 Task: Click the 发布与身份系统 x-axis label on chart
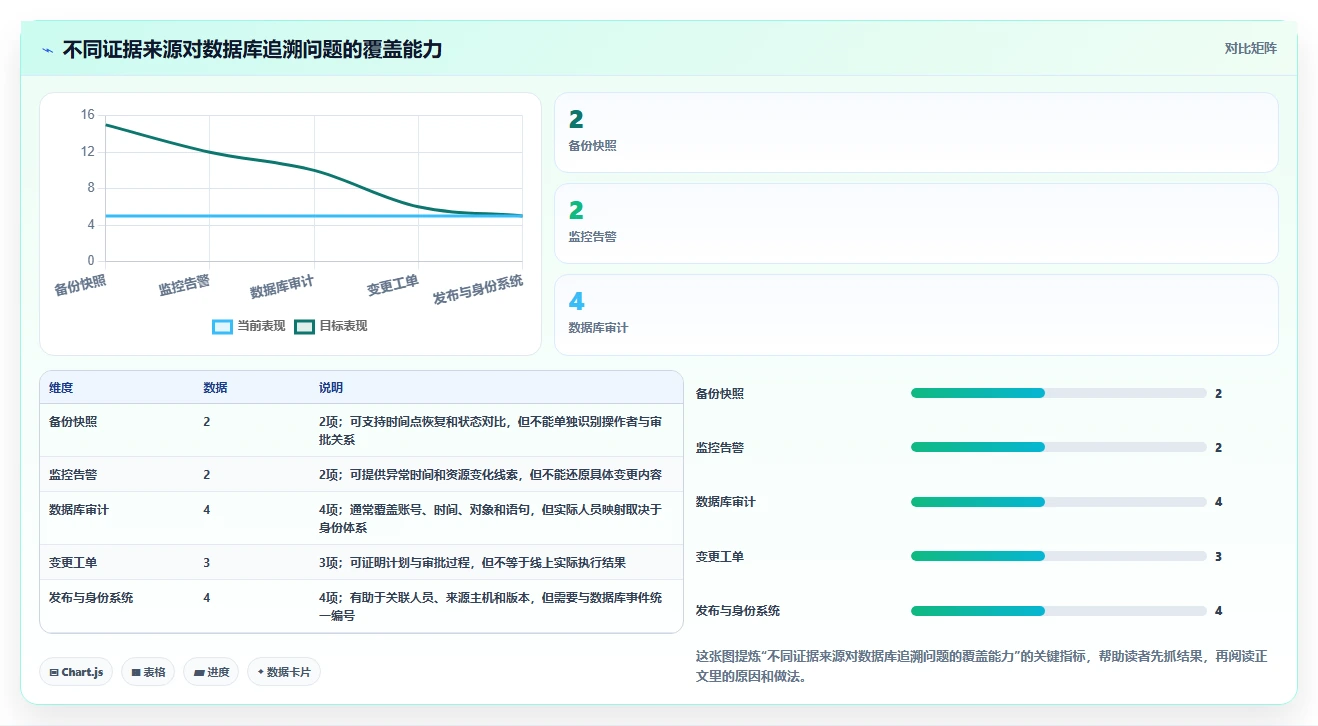[x=478, y=290]
